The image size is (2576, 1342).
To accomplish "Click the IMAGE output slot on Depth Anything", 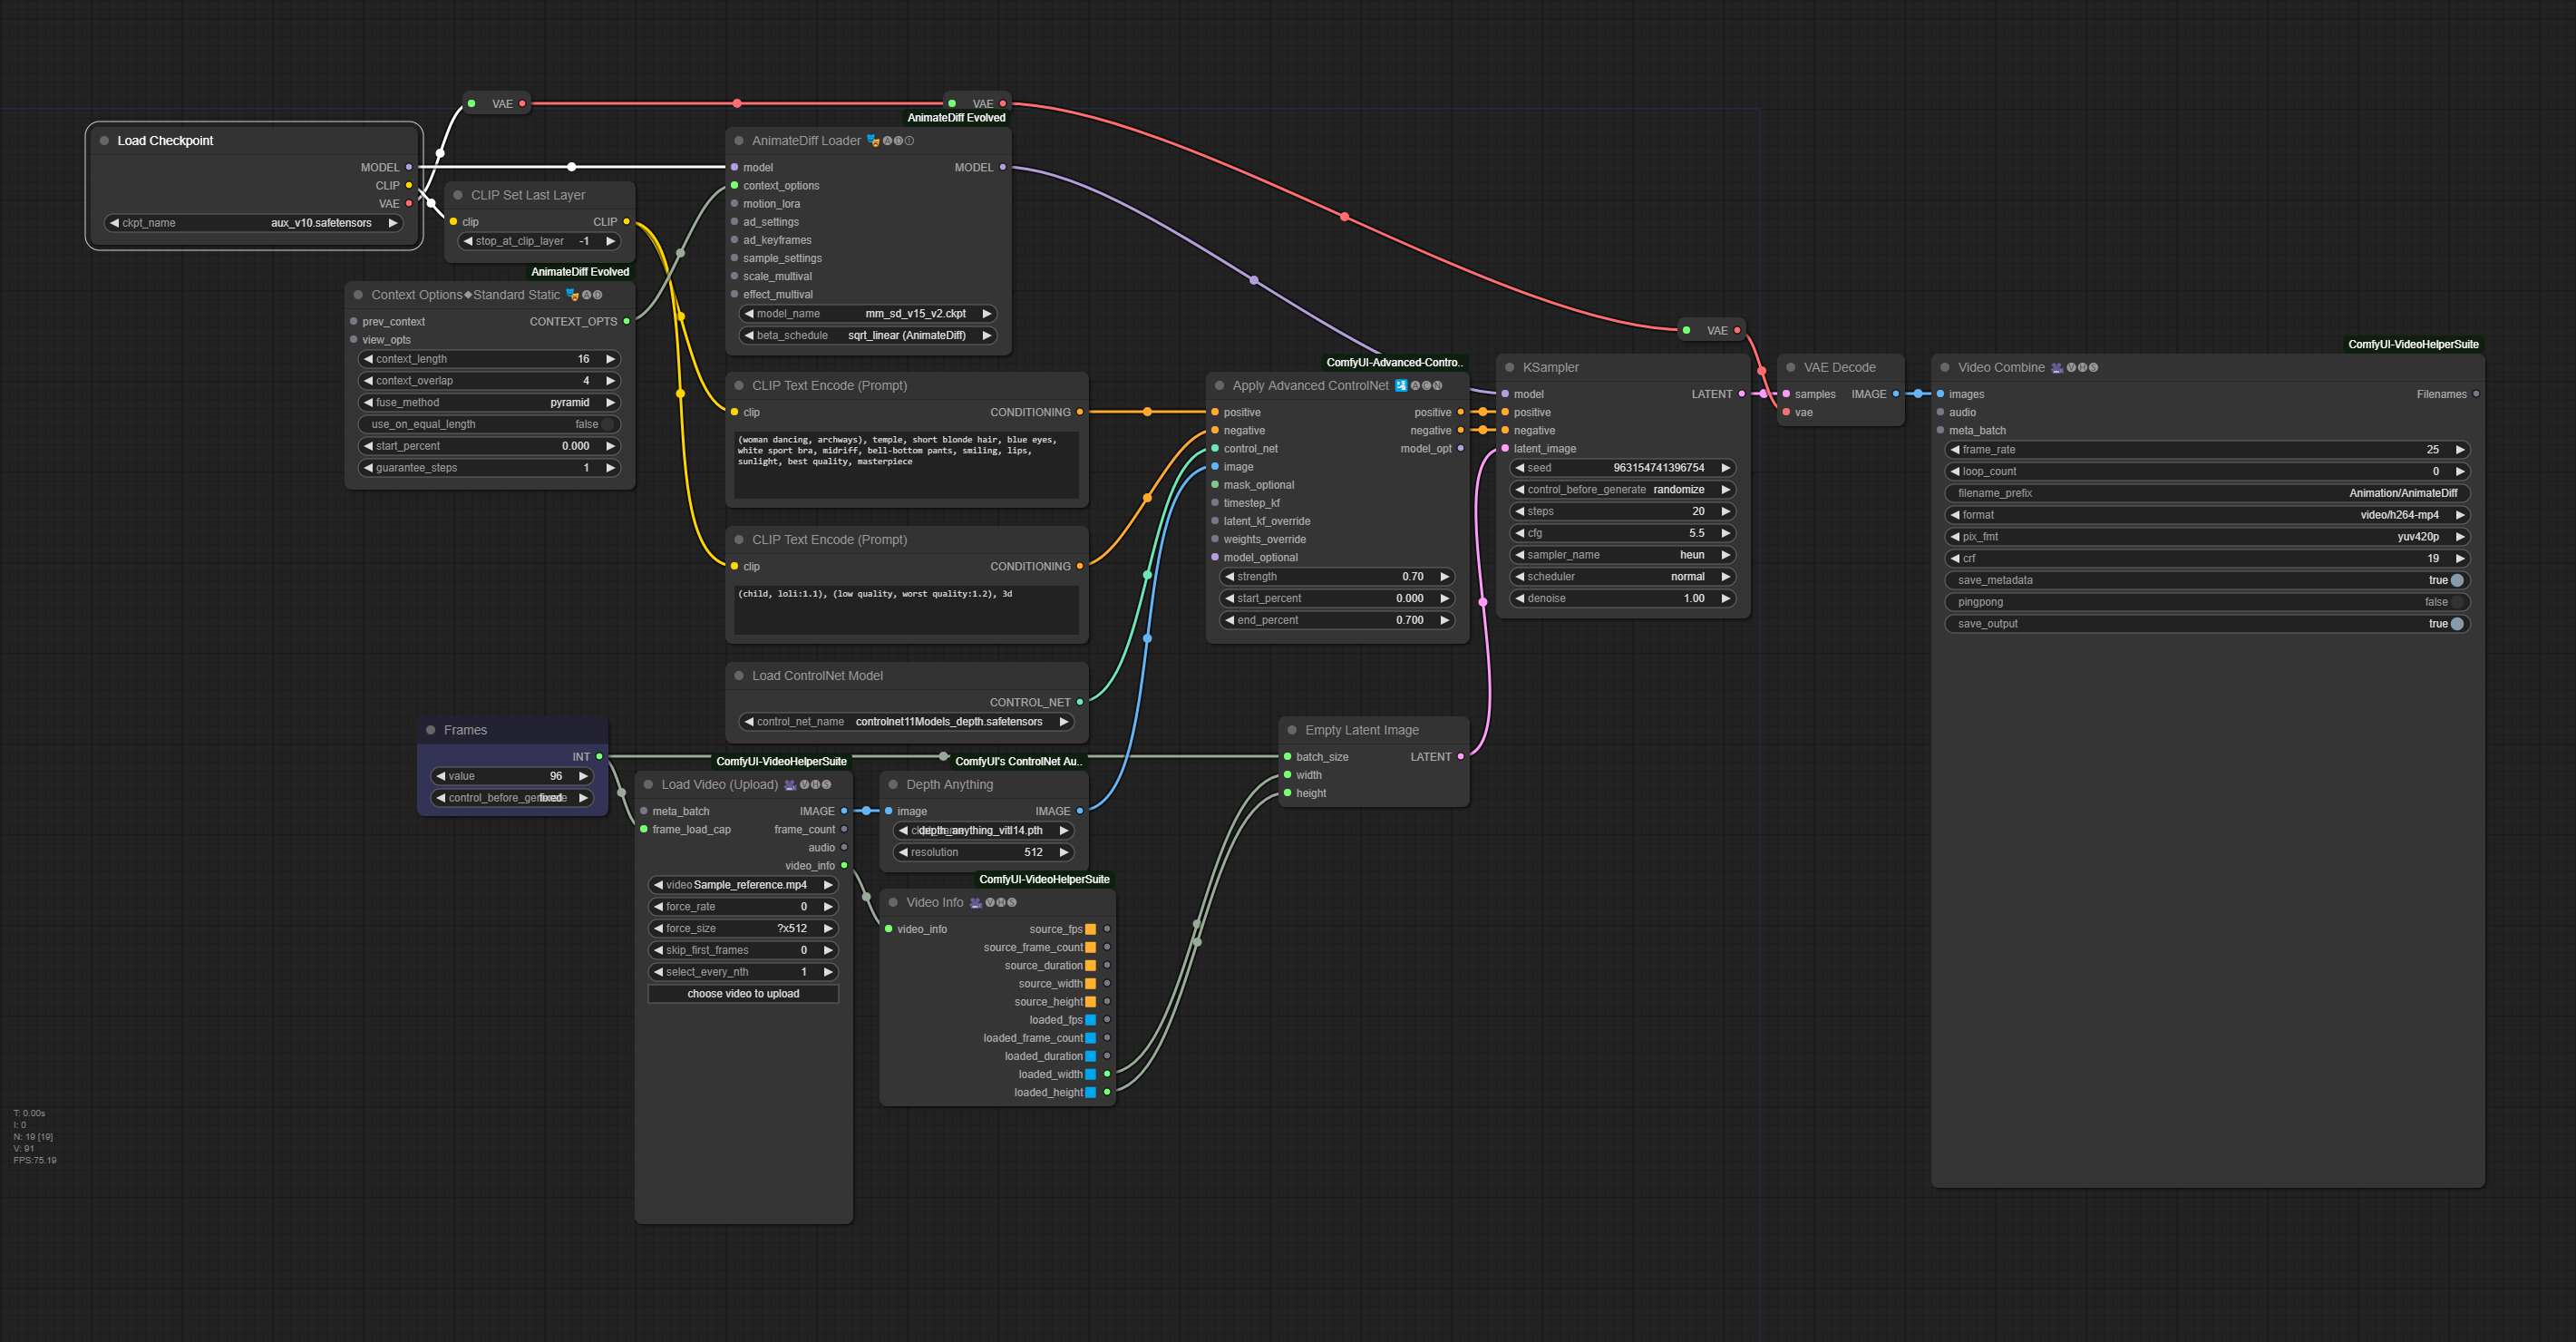I will (1079, 811).
